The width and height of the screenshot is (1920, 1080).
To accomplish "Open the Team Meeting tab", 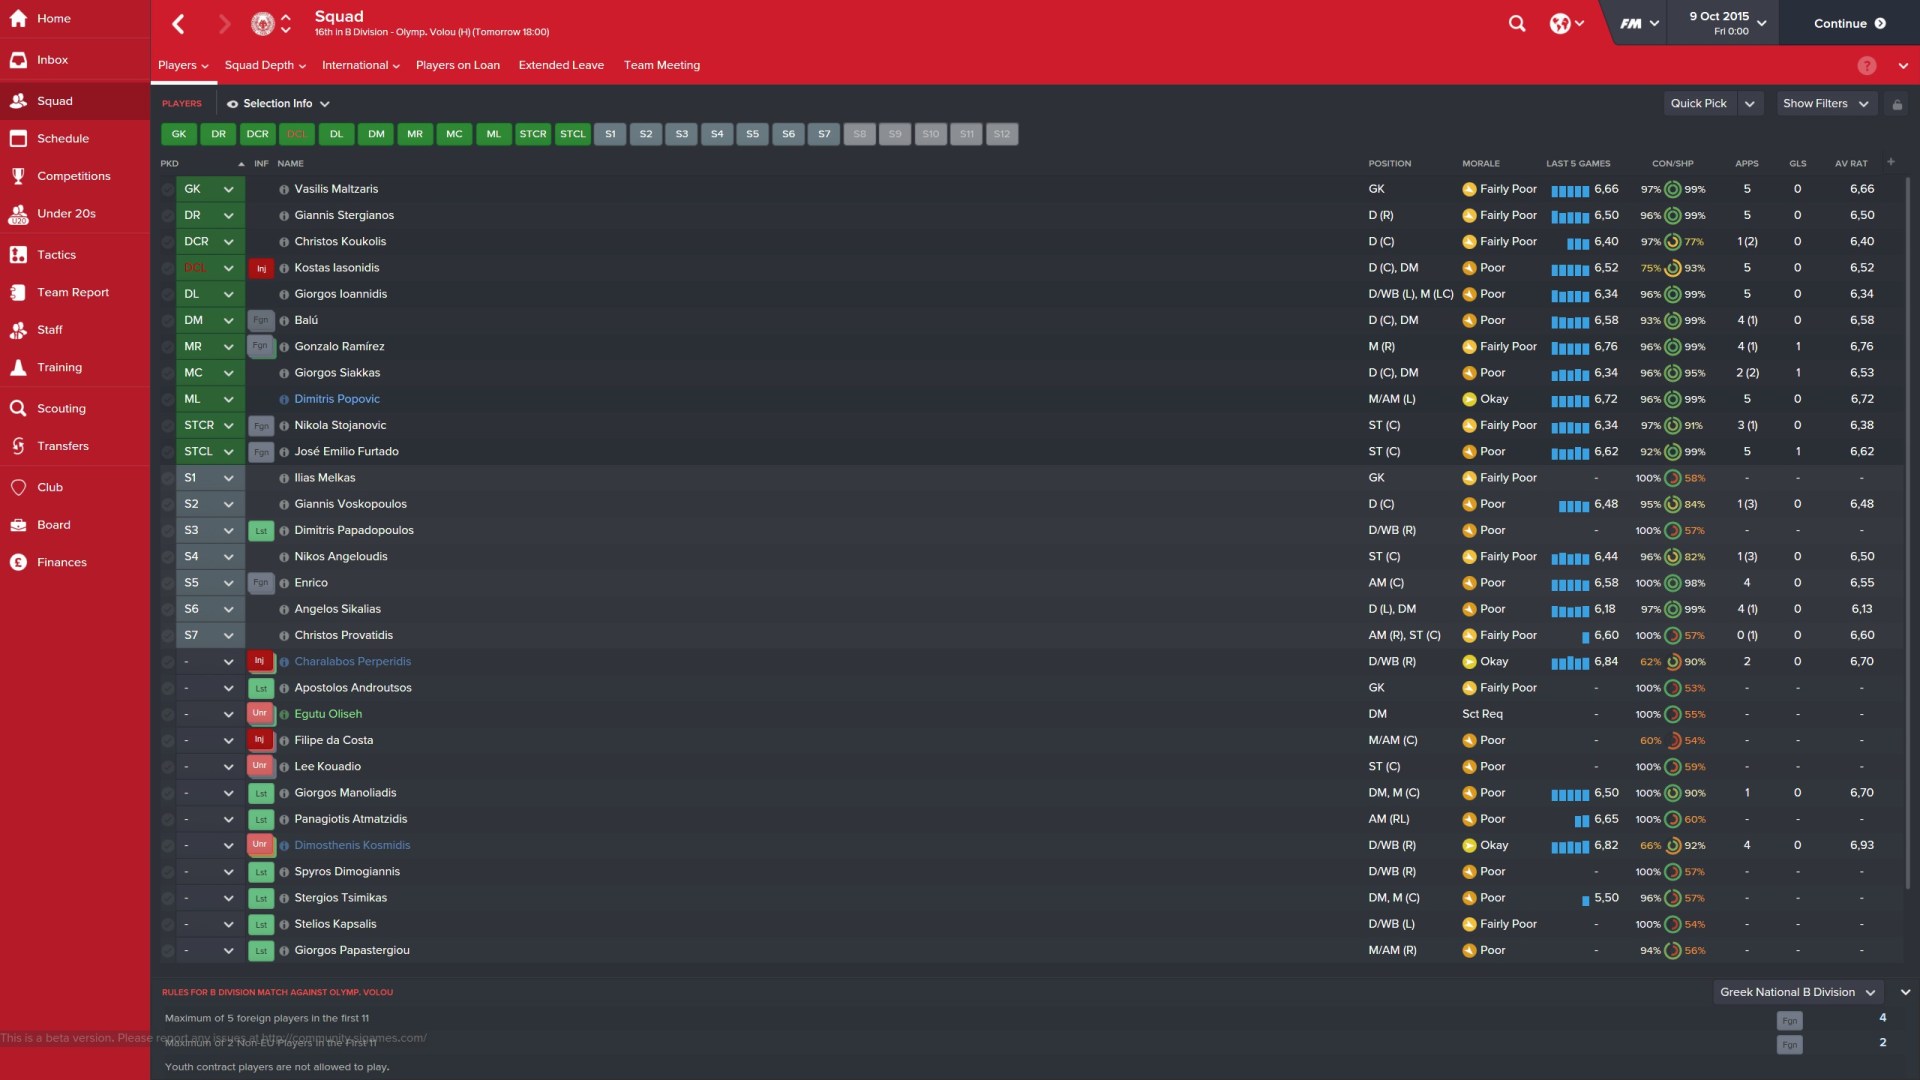I will [661, 65].
